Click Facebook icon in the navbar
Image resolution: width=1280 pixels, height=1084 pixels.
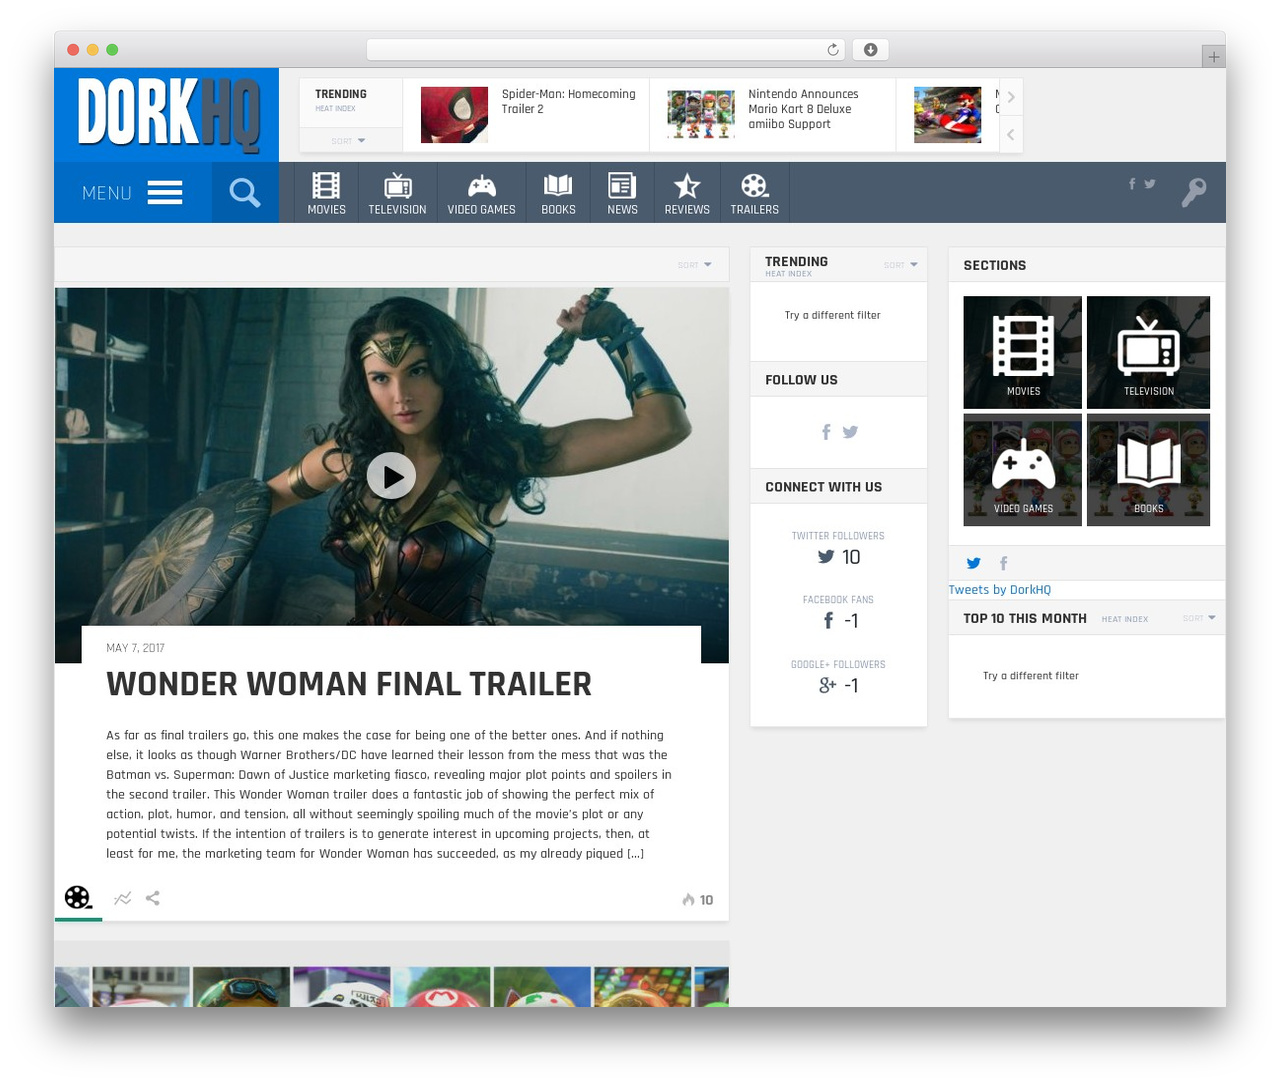1132,184
